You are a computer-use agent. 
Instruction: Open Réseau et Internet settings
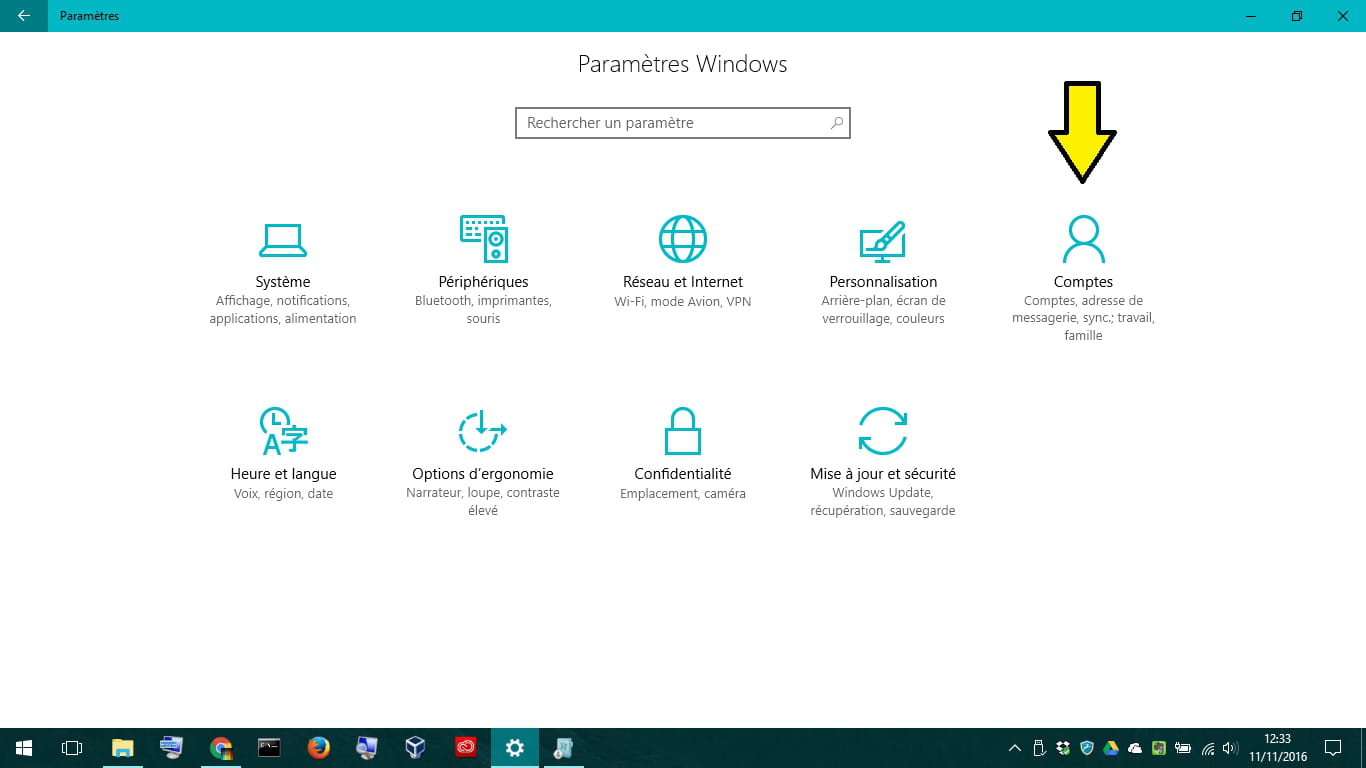[x=683, y=262]
